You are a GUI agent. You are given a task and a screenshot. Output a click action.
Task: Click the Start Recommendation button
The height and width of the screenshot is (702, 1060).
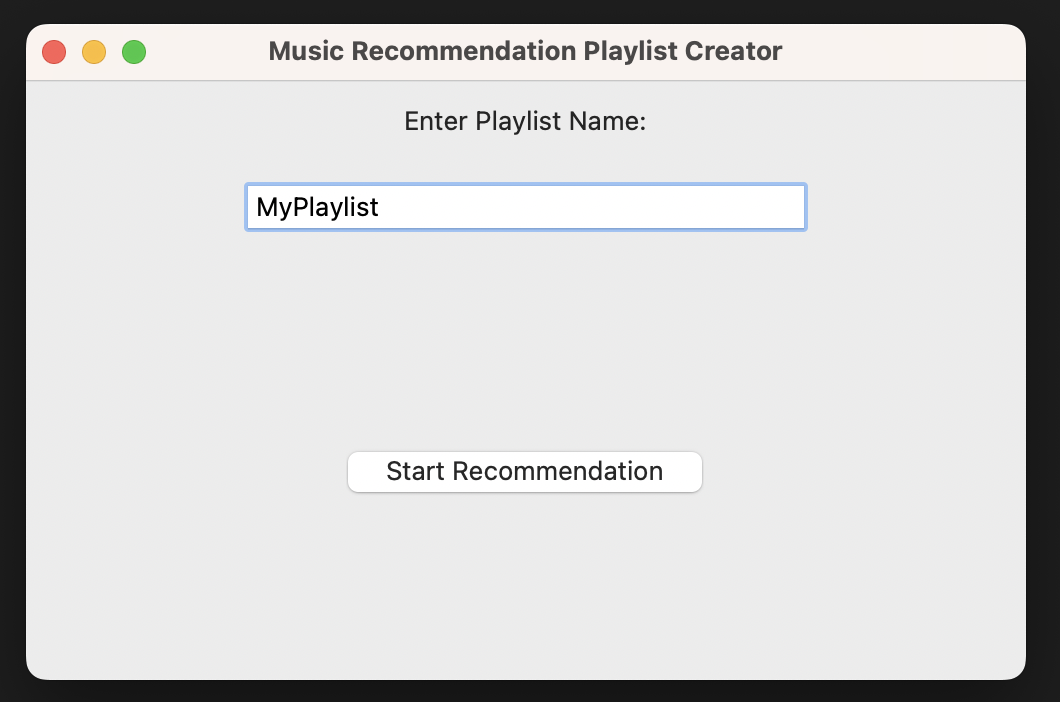pos(524,471)
